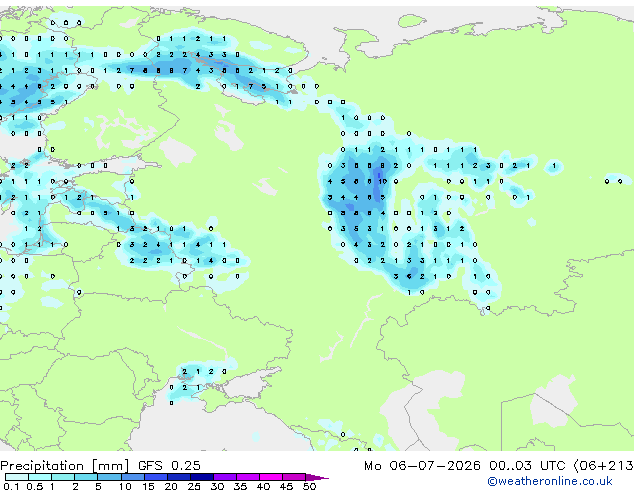Viewport: 634px width, 490px height.
Task: Click the 10 mm legend color swatch
Action: pyautogui.click(x=133, y=477)
